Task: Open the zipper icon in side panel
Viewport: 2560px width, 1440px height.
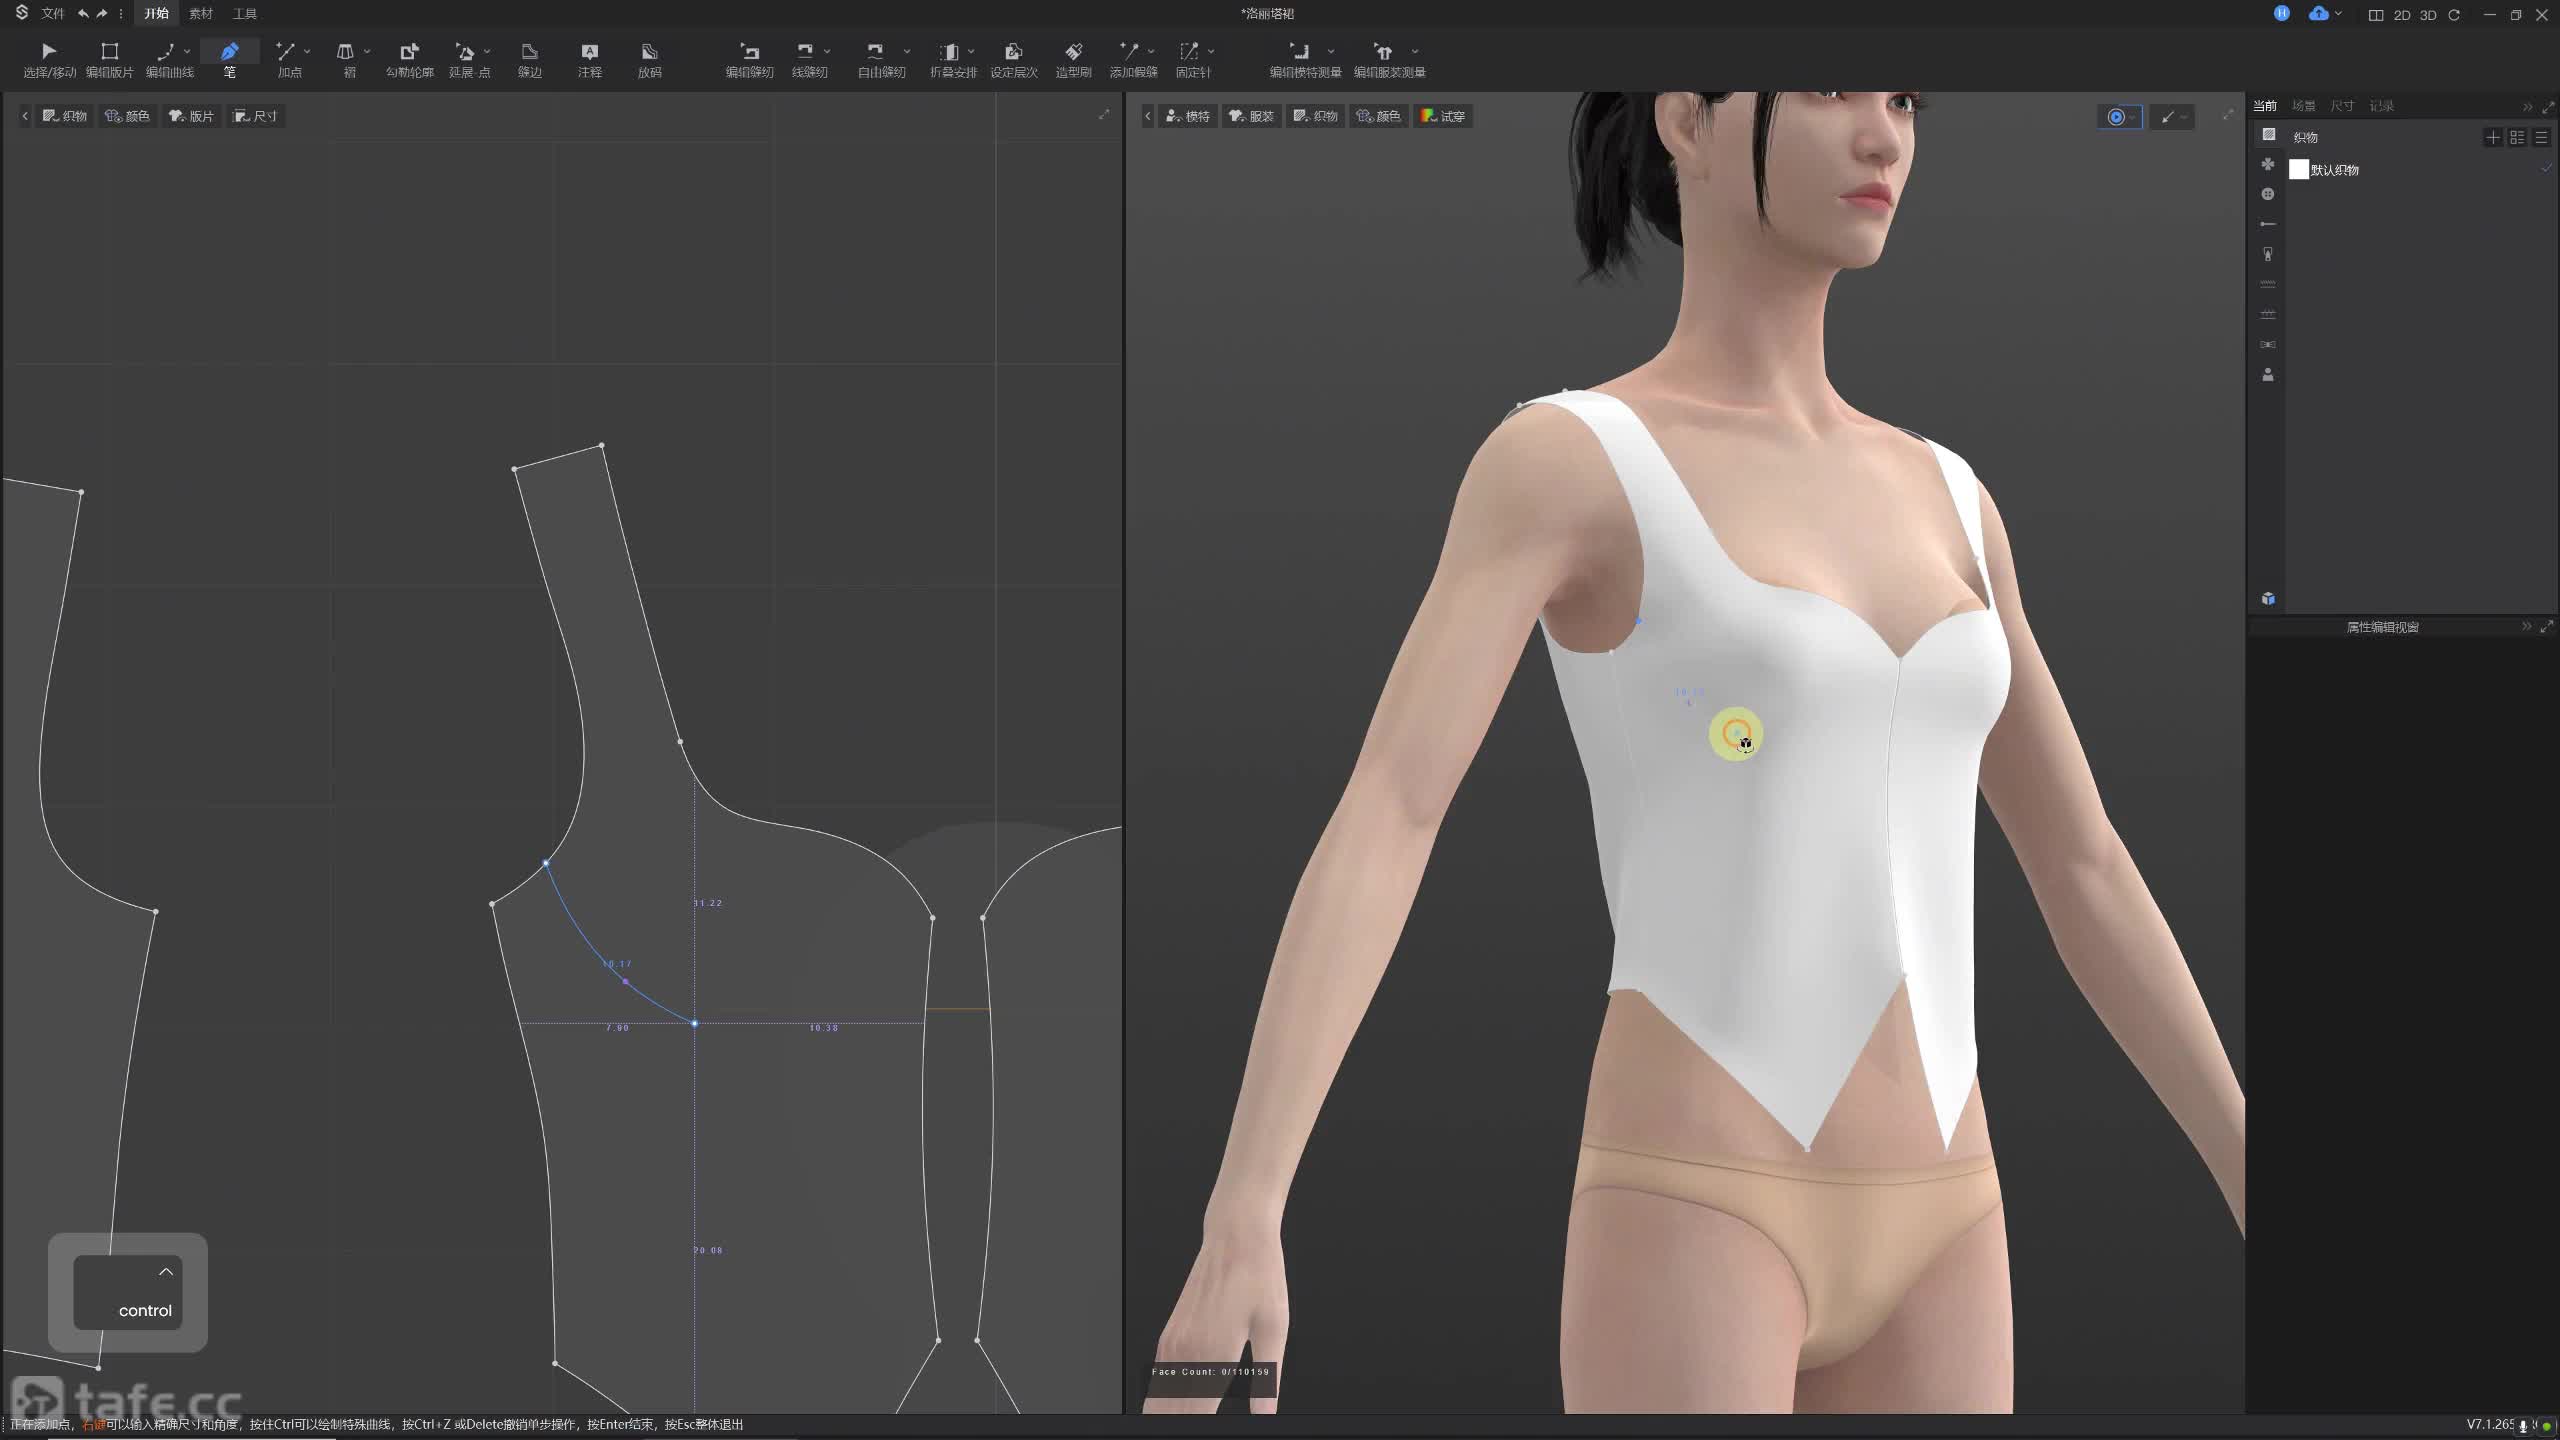Action: pyautogui.click(x=2268, y=254)
